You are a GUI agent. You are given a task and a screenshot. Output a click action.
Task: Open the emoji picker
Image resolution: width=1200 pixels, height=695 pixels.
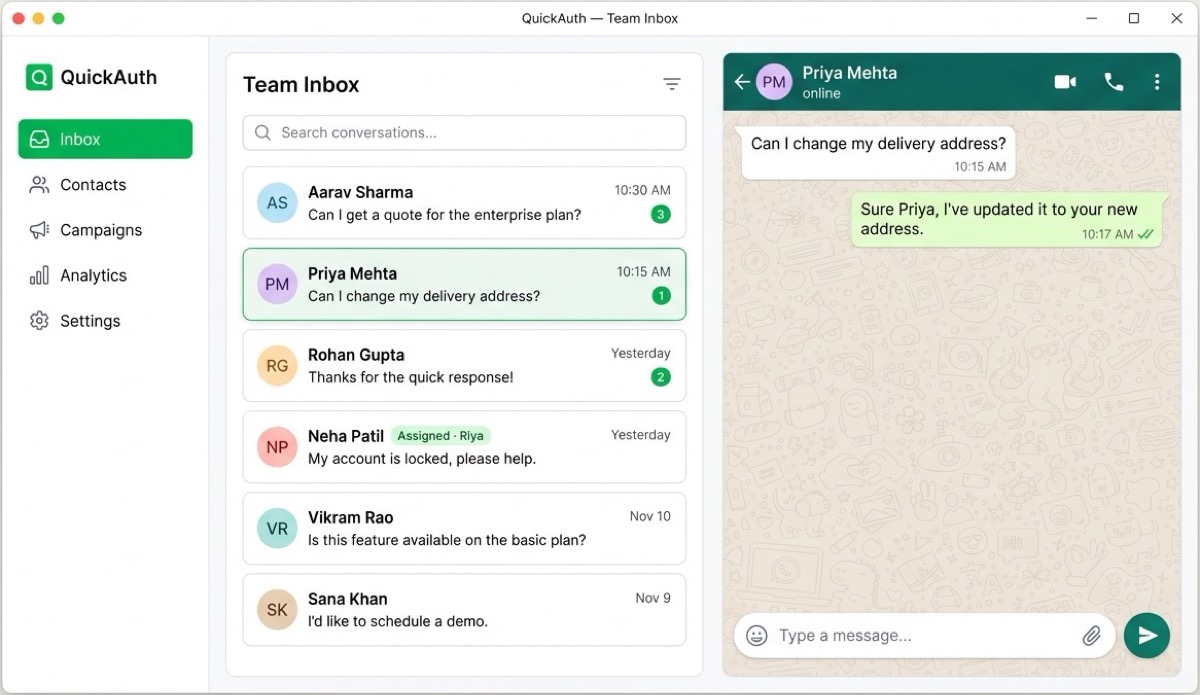point(757,636)
